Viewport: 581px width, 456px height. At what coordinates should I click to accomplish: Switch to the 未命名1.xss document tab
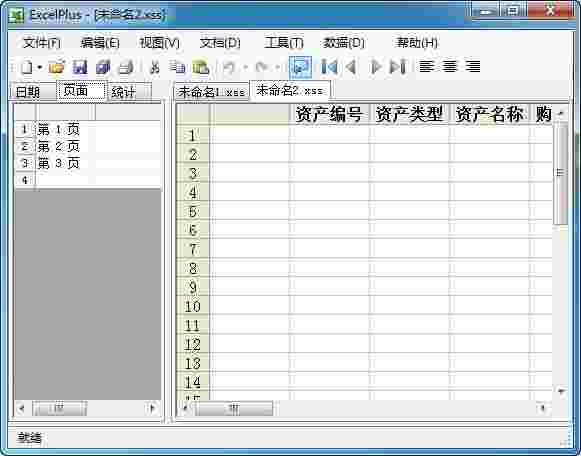[x=211, y=91]
